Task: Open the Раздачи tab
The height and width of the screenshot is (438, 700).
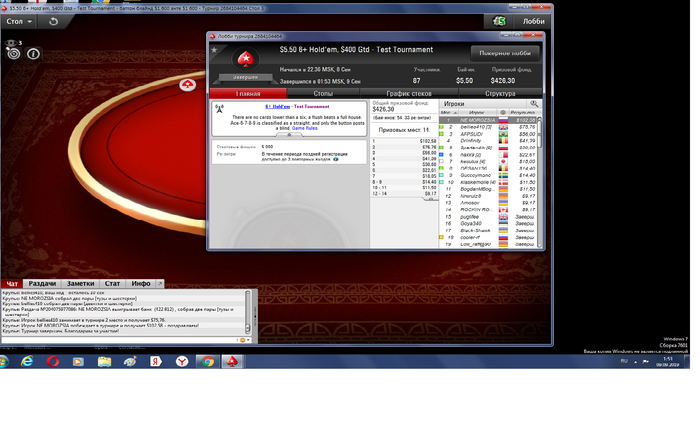Action: (42, 284)
